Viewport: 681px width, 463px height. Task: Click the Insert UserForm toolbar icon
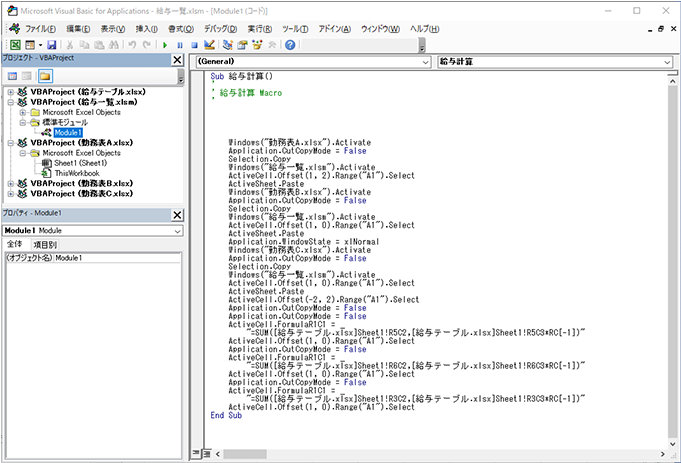(30, 45)
